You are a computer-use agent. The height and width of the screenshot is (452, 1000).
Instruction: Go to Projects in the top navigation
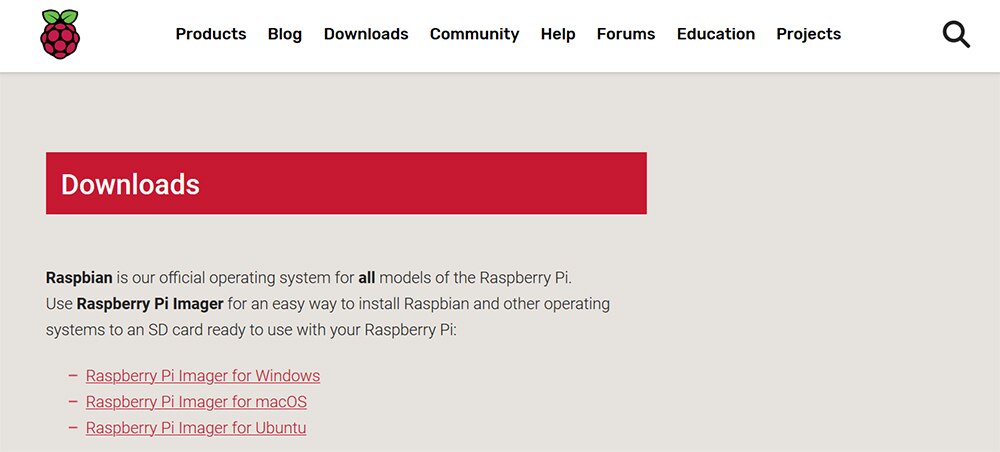tap(808, 34)
